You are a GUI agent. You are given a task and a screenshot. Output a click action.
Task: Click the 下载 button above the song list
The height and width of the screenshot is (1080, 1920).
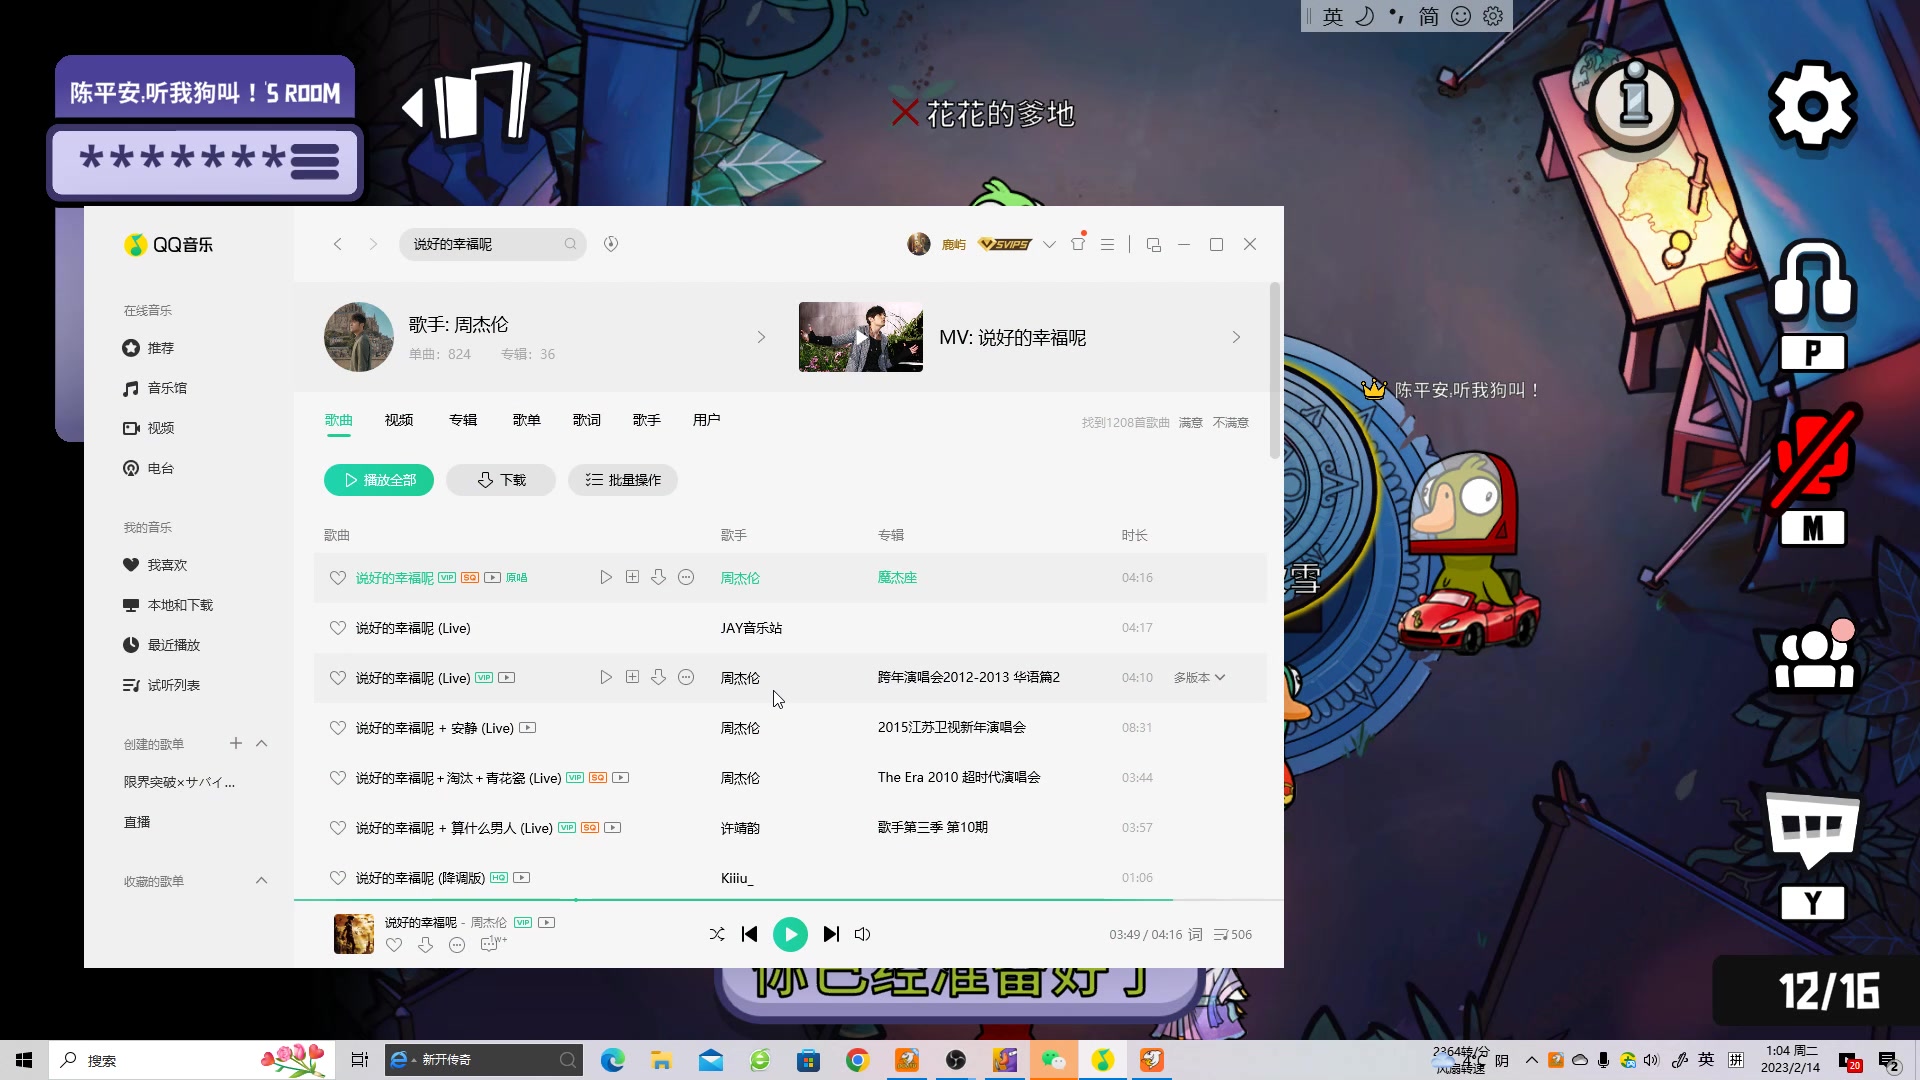501,480
